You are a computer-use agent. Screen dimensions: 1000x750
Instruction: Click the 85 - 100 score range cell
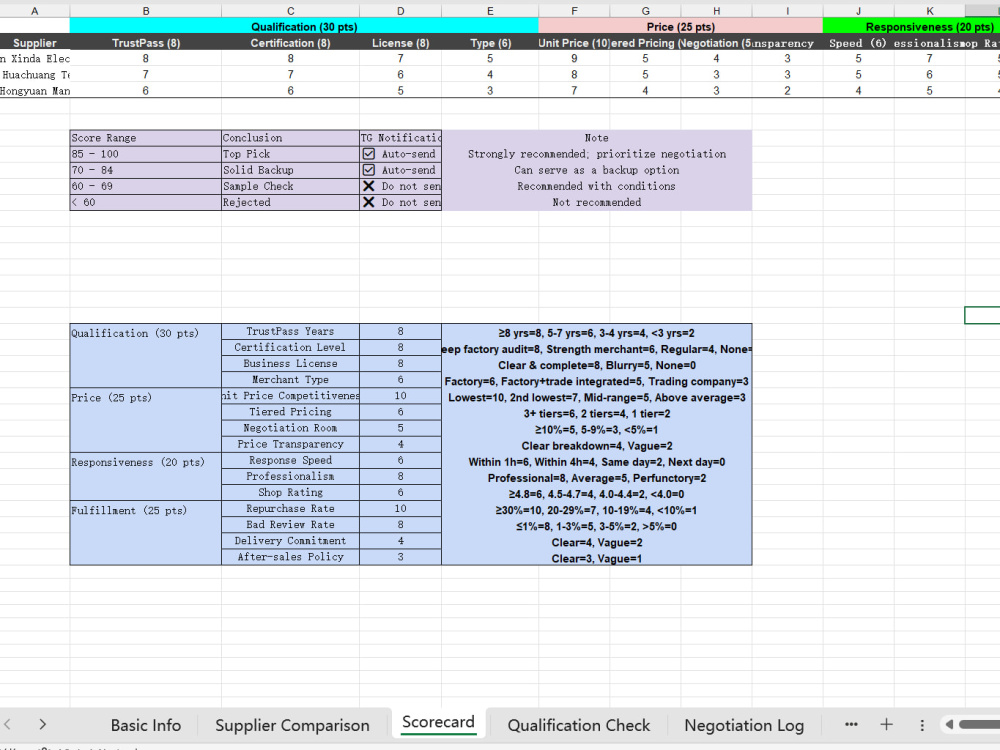[146, 154]
